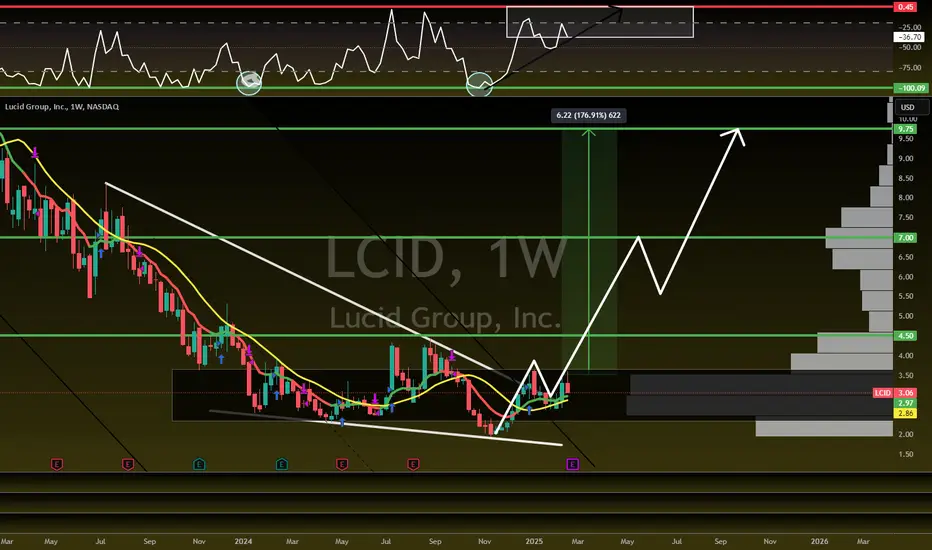This screenshot has width=932, height=550.
Task: Click the red earnings marker above May 2024
Action: (342, 464)
